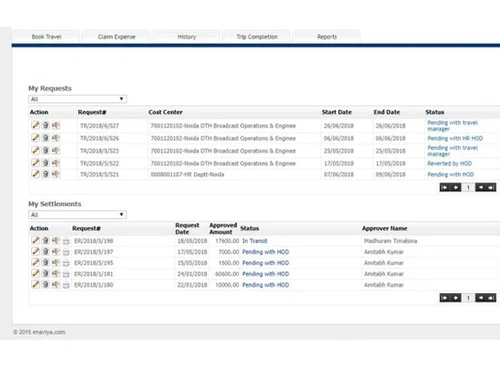Click megaphone icon for request TR/2018/6/527
The image size is (500, 375).
pyautogui.click(x=56, y=125)
